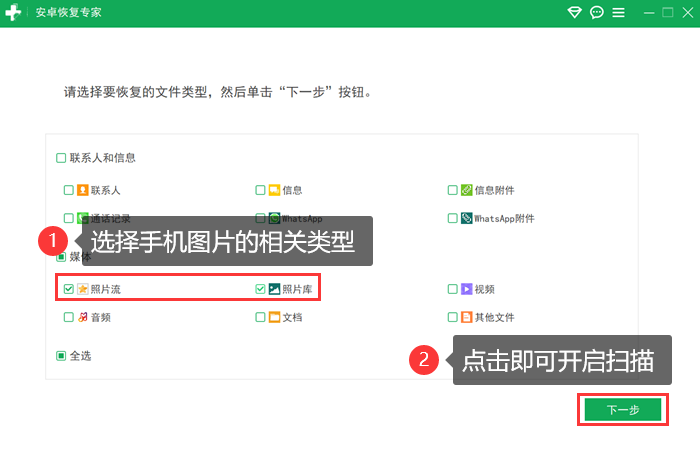The height and width of the screenshot is (465, 700).
Task: Click the yellow 信息 message icon
Action: [274, 190]
